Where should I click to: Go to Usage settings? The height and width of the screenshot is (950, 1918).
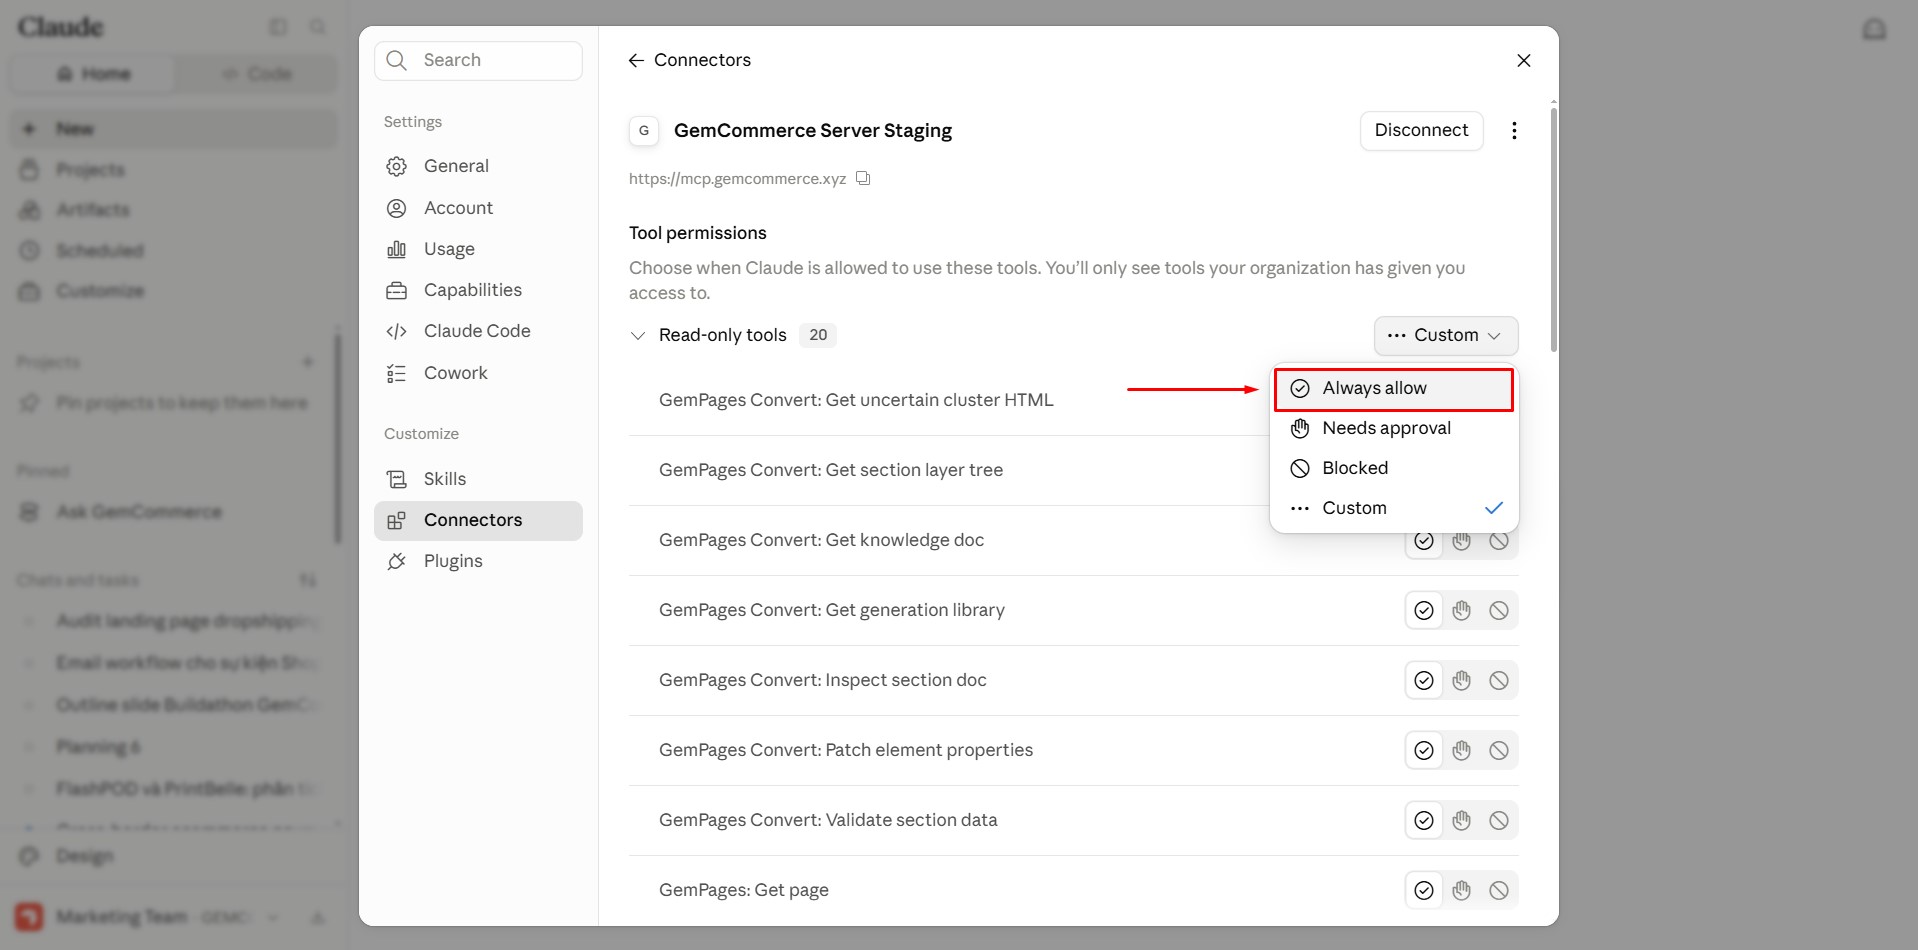pos(478,249)
